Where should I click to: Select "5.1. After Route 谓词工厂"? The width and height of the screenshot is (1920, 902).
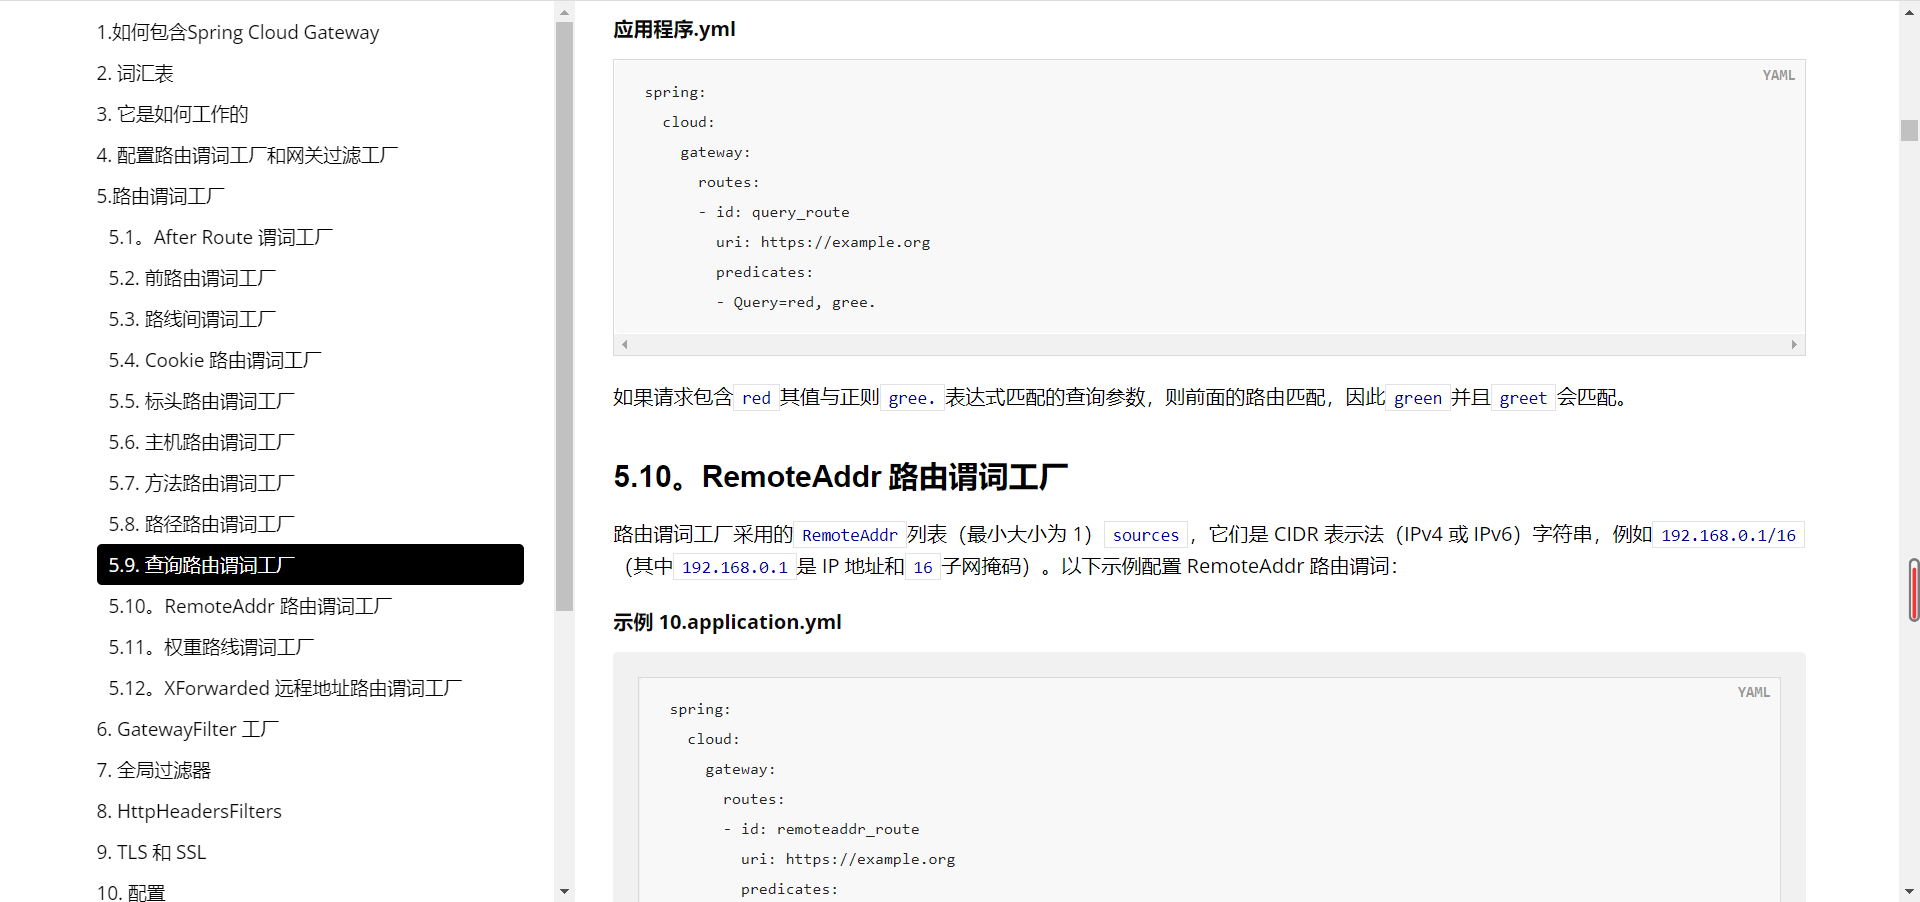(220, 236)
